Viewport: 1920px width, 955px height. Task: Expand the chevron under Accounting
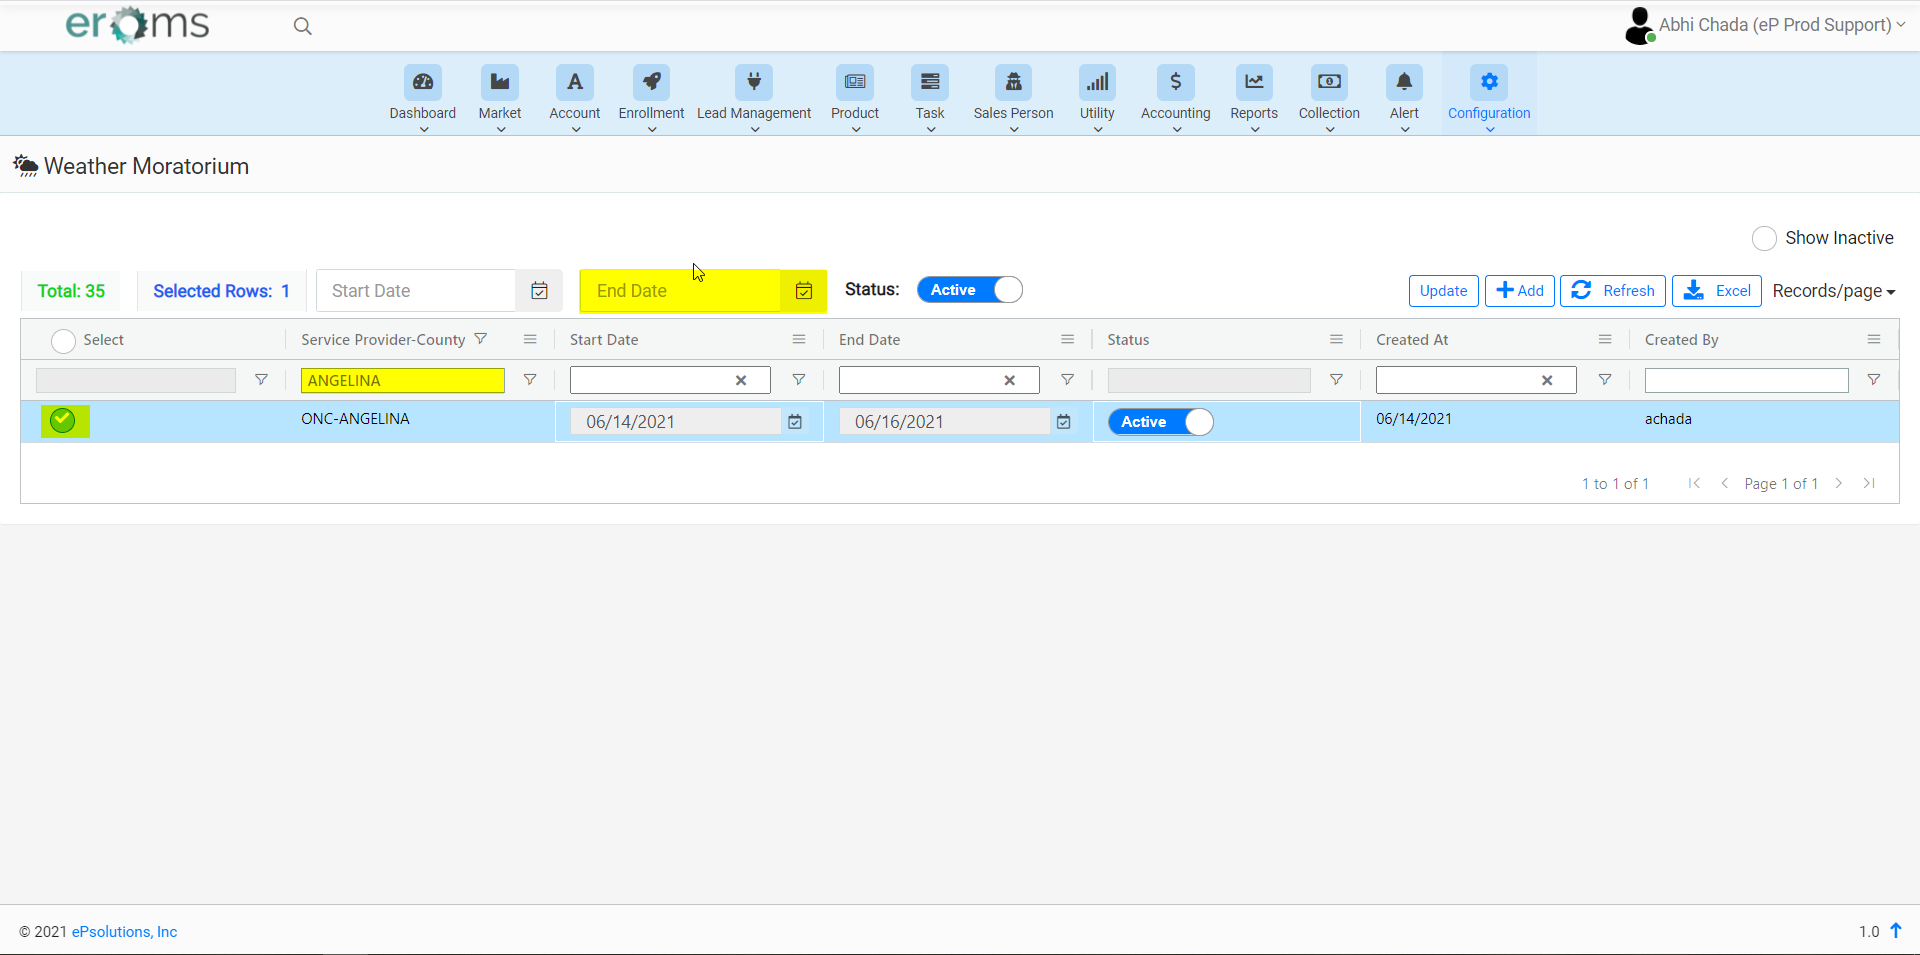pyautogui.click(x=1176, y=130)
